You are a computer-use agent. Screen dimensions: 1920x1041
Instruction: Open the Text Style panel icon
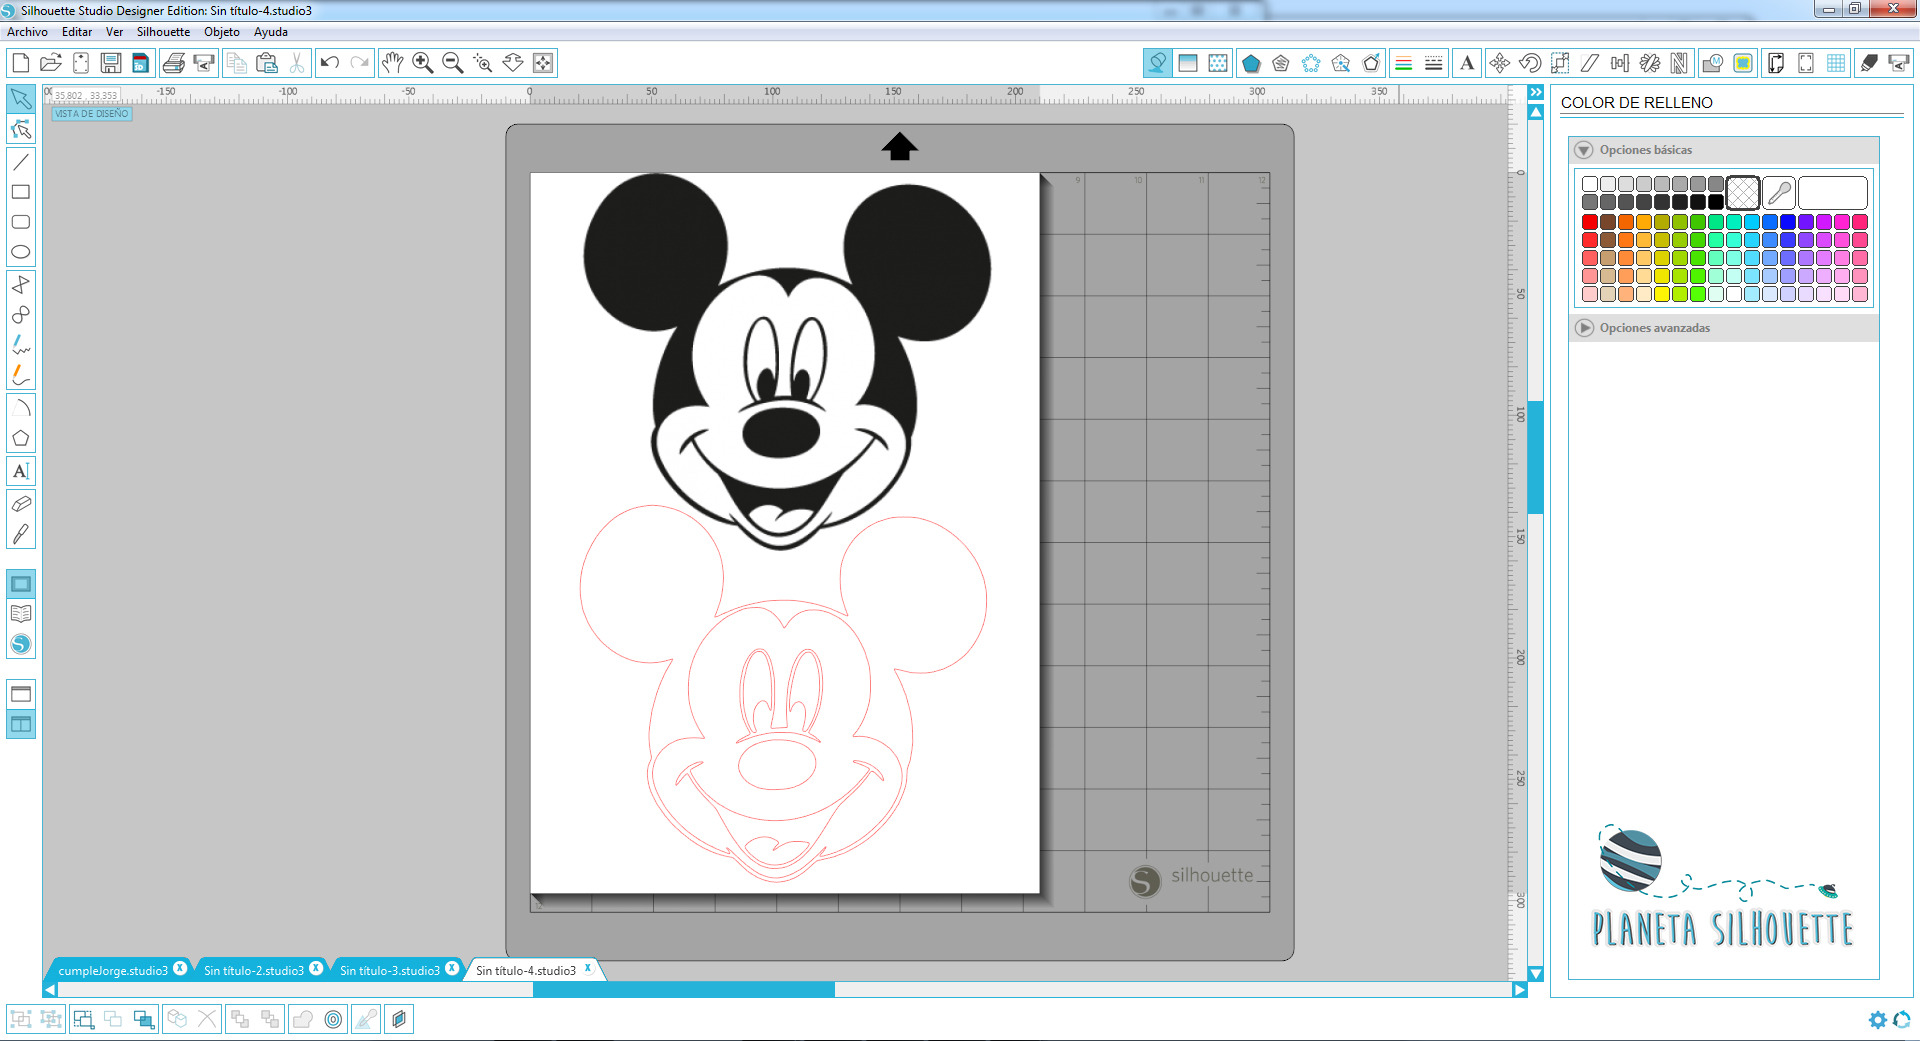click(x=1467, y=63)
